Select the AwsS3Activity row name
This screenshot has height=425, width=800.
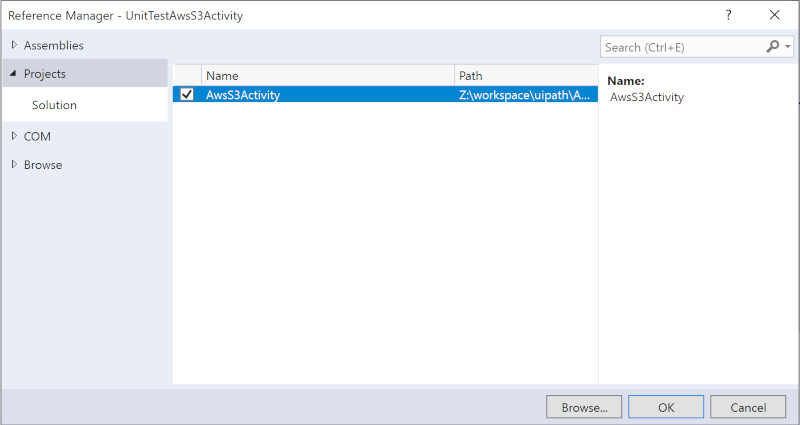243,95
